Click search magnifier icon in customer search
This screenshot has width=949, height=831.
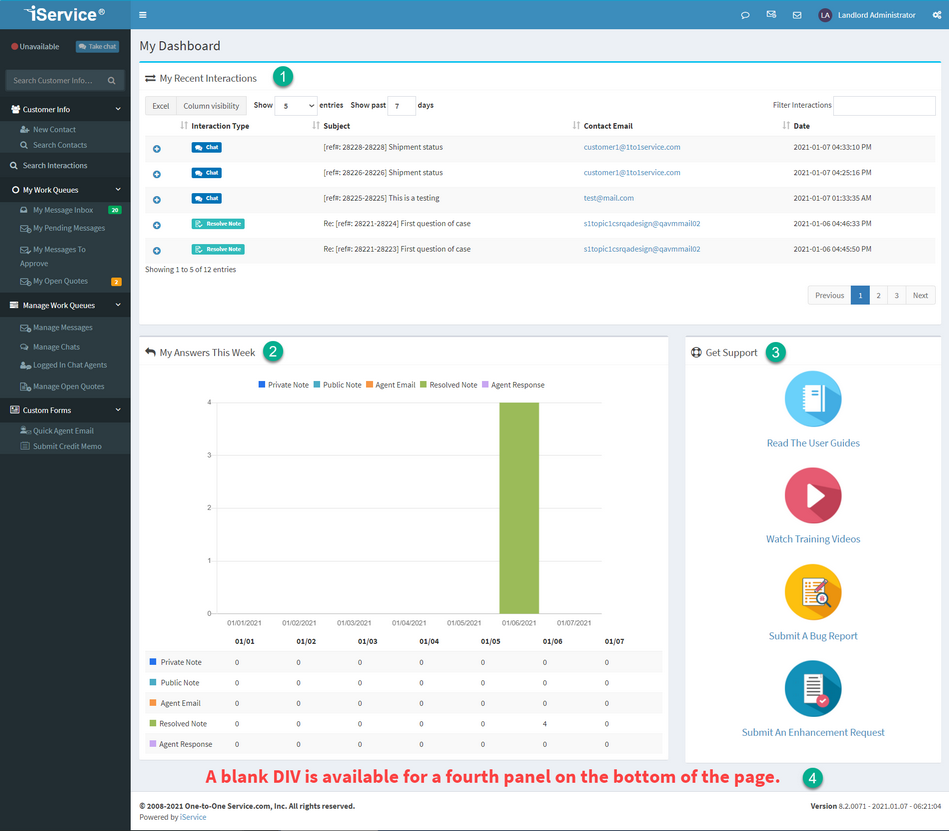112,81
